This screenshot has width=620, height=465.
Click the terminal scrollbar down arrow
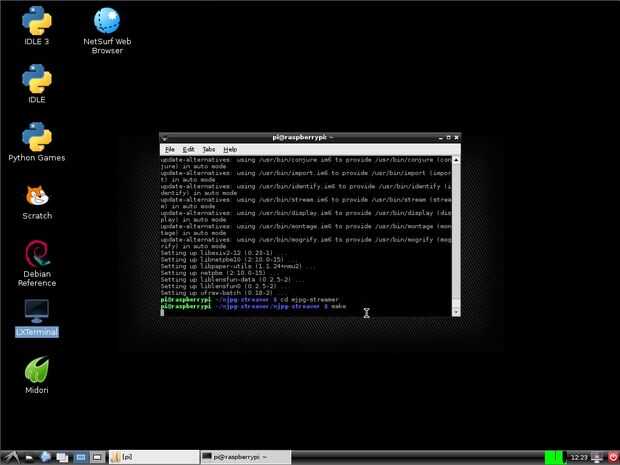pyautogui.click(x=456, y=313)
